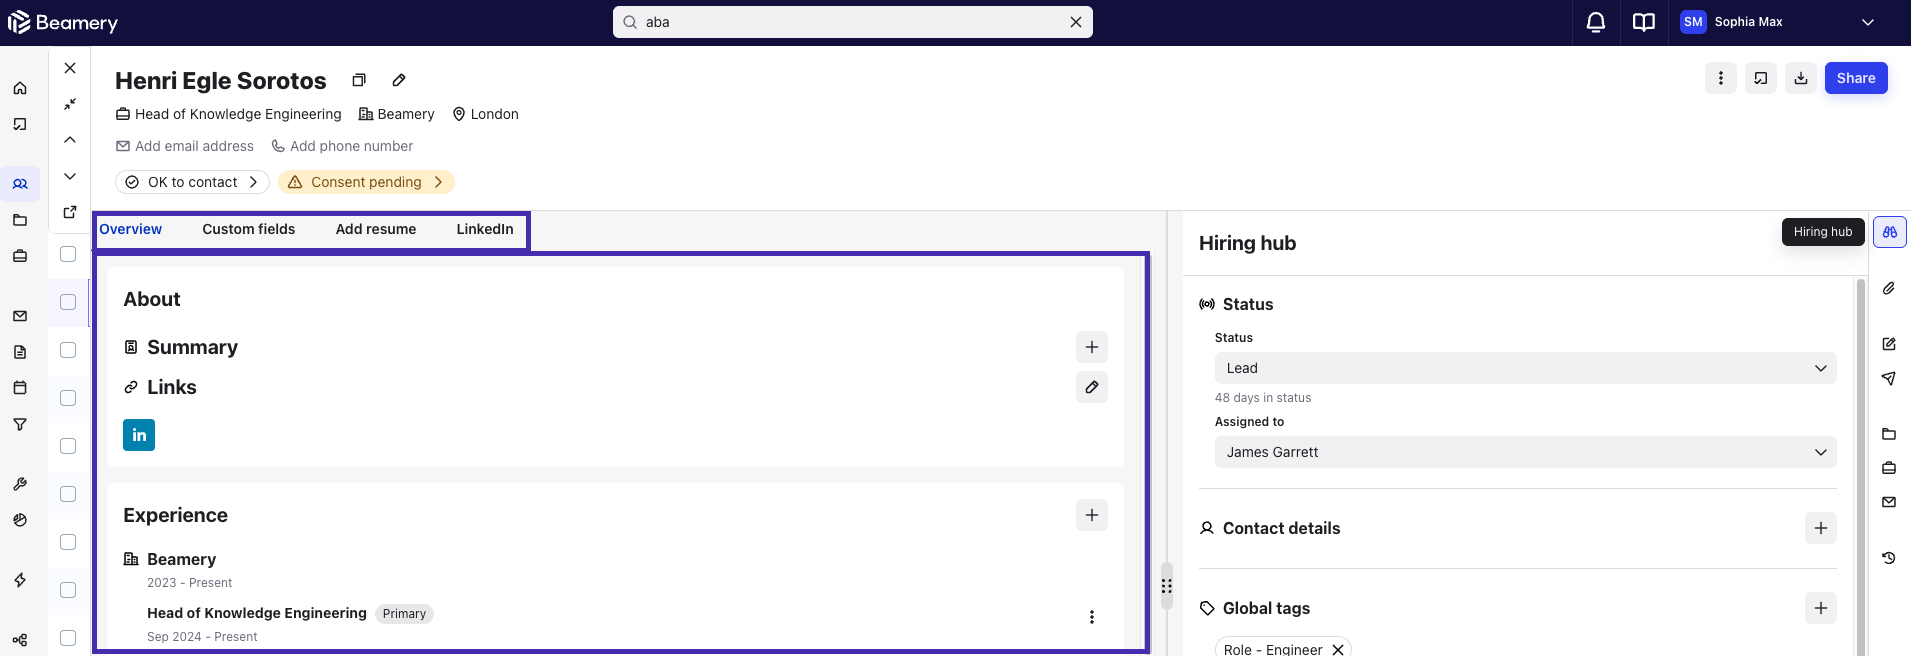This screenshot has height=656, width=1911.
Task: Click the home icon in left sidebar
Action: pos(20,88)
